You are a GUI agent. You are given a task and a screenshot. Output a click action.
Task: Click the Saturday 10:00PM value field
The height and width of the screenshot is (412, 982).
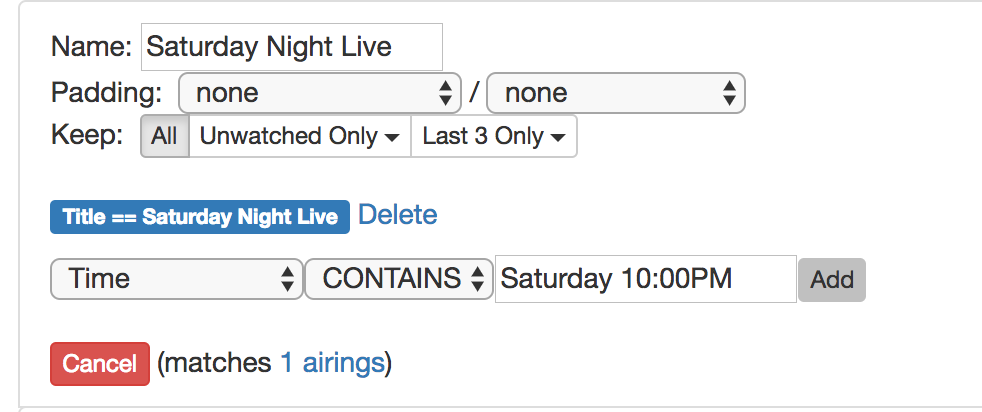(646, 279)
